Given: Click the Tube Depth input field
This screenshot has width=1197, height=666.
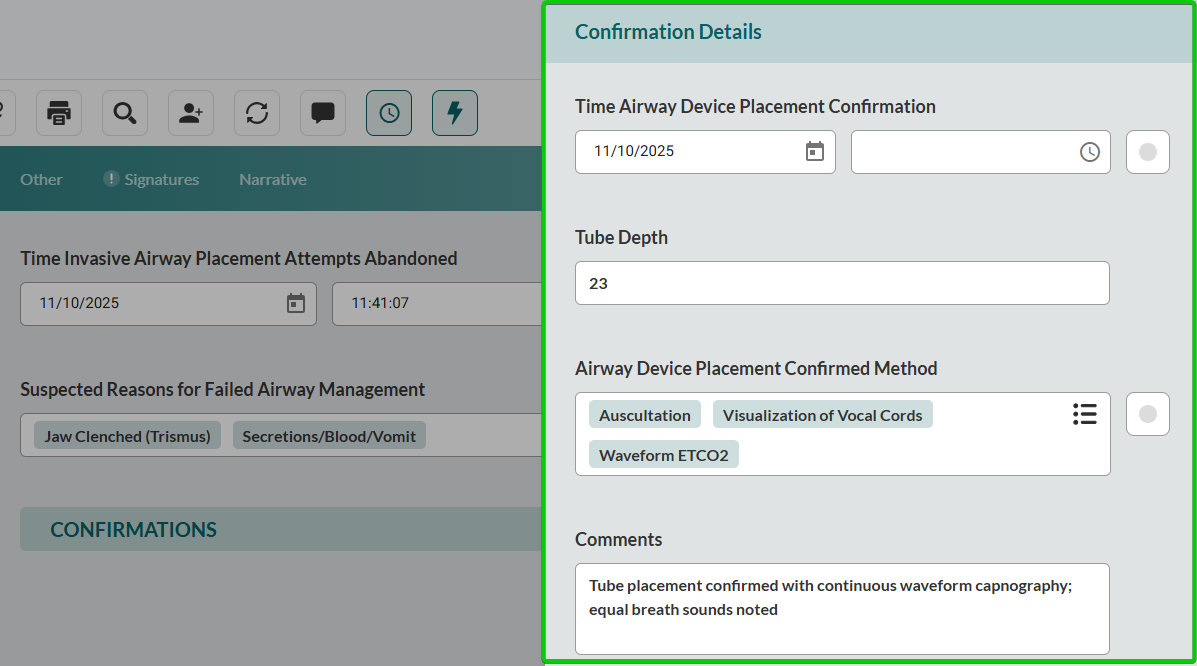Looking at the screenshot, I should click(842, 283).
